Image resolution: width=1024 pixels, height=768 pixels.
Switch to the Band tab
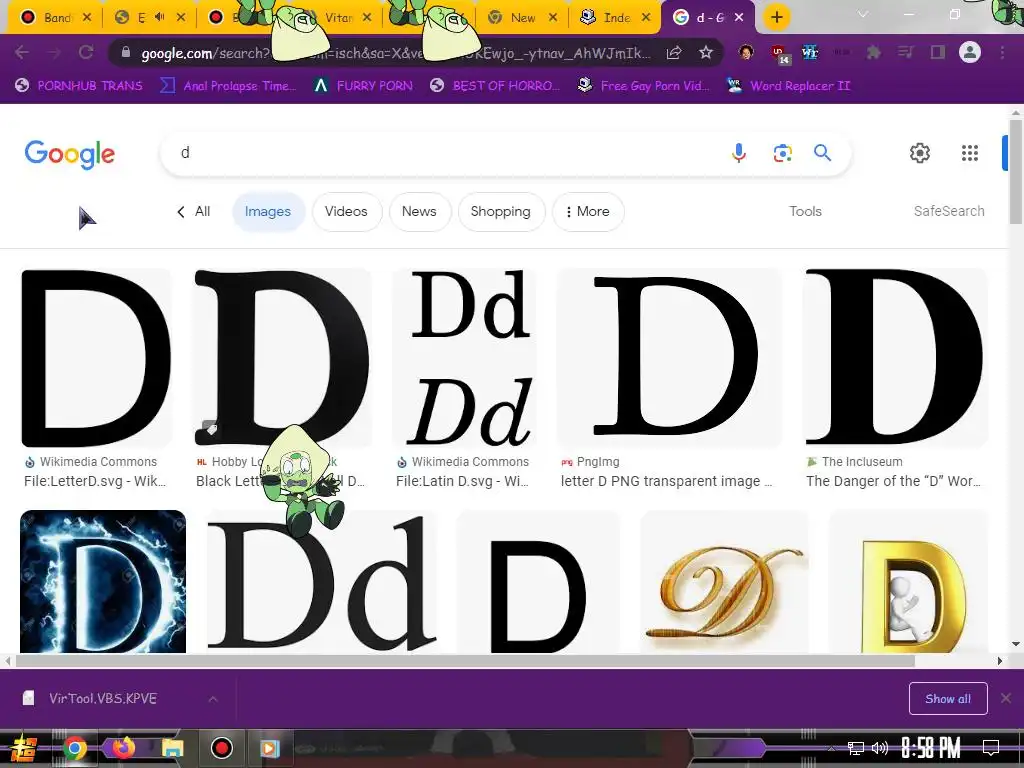pos(56,17)
